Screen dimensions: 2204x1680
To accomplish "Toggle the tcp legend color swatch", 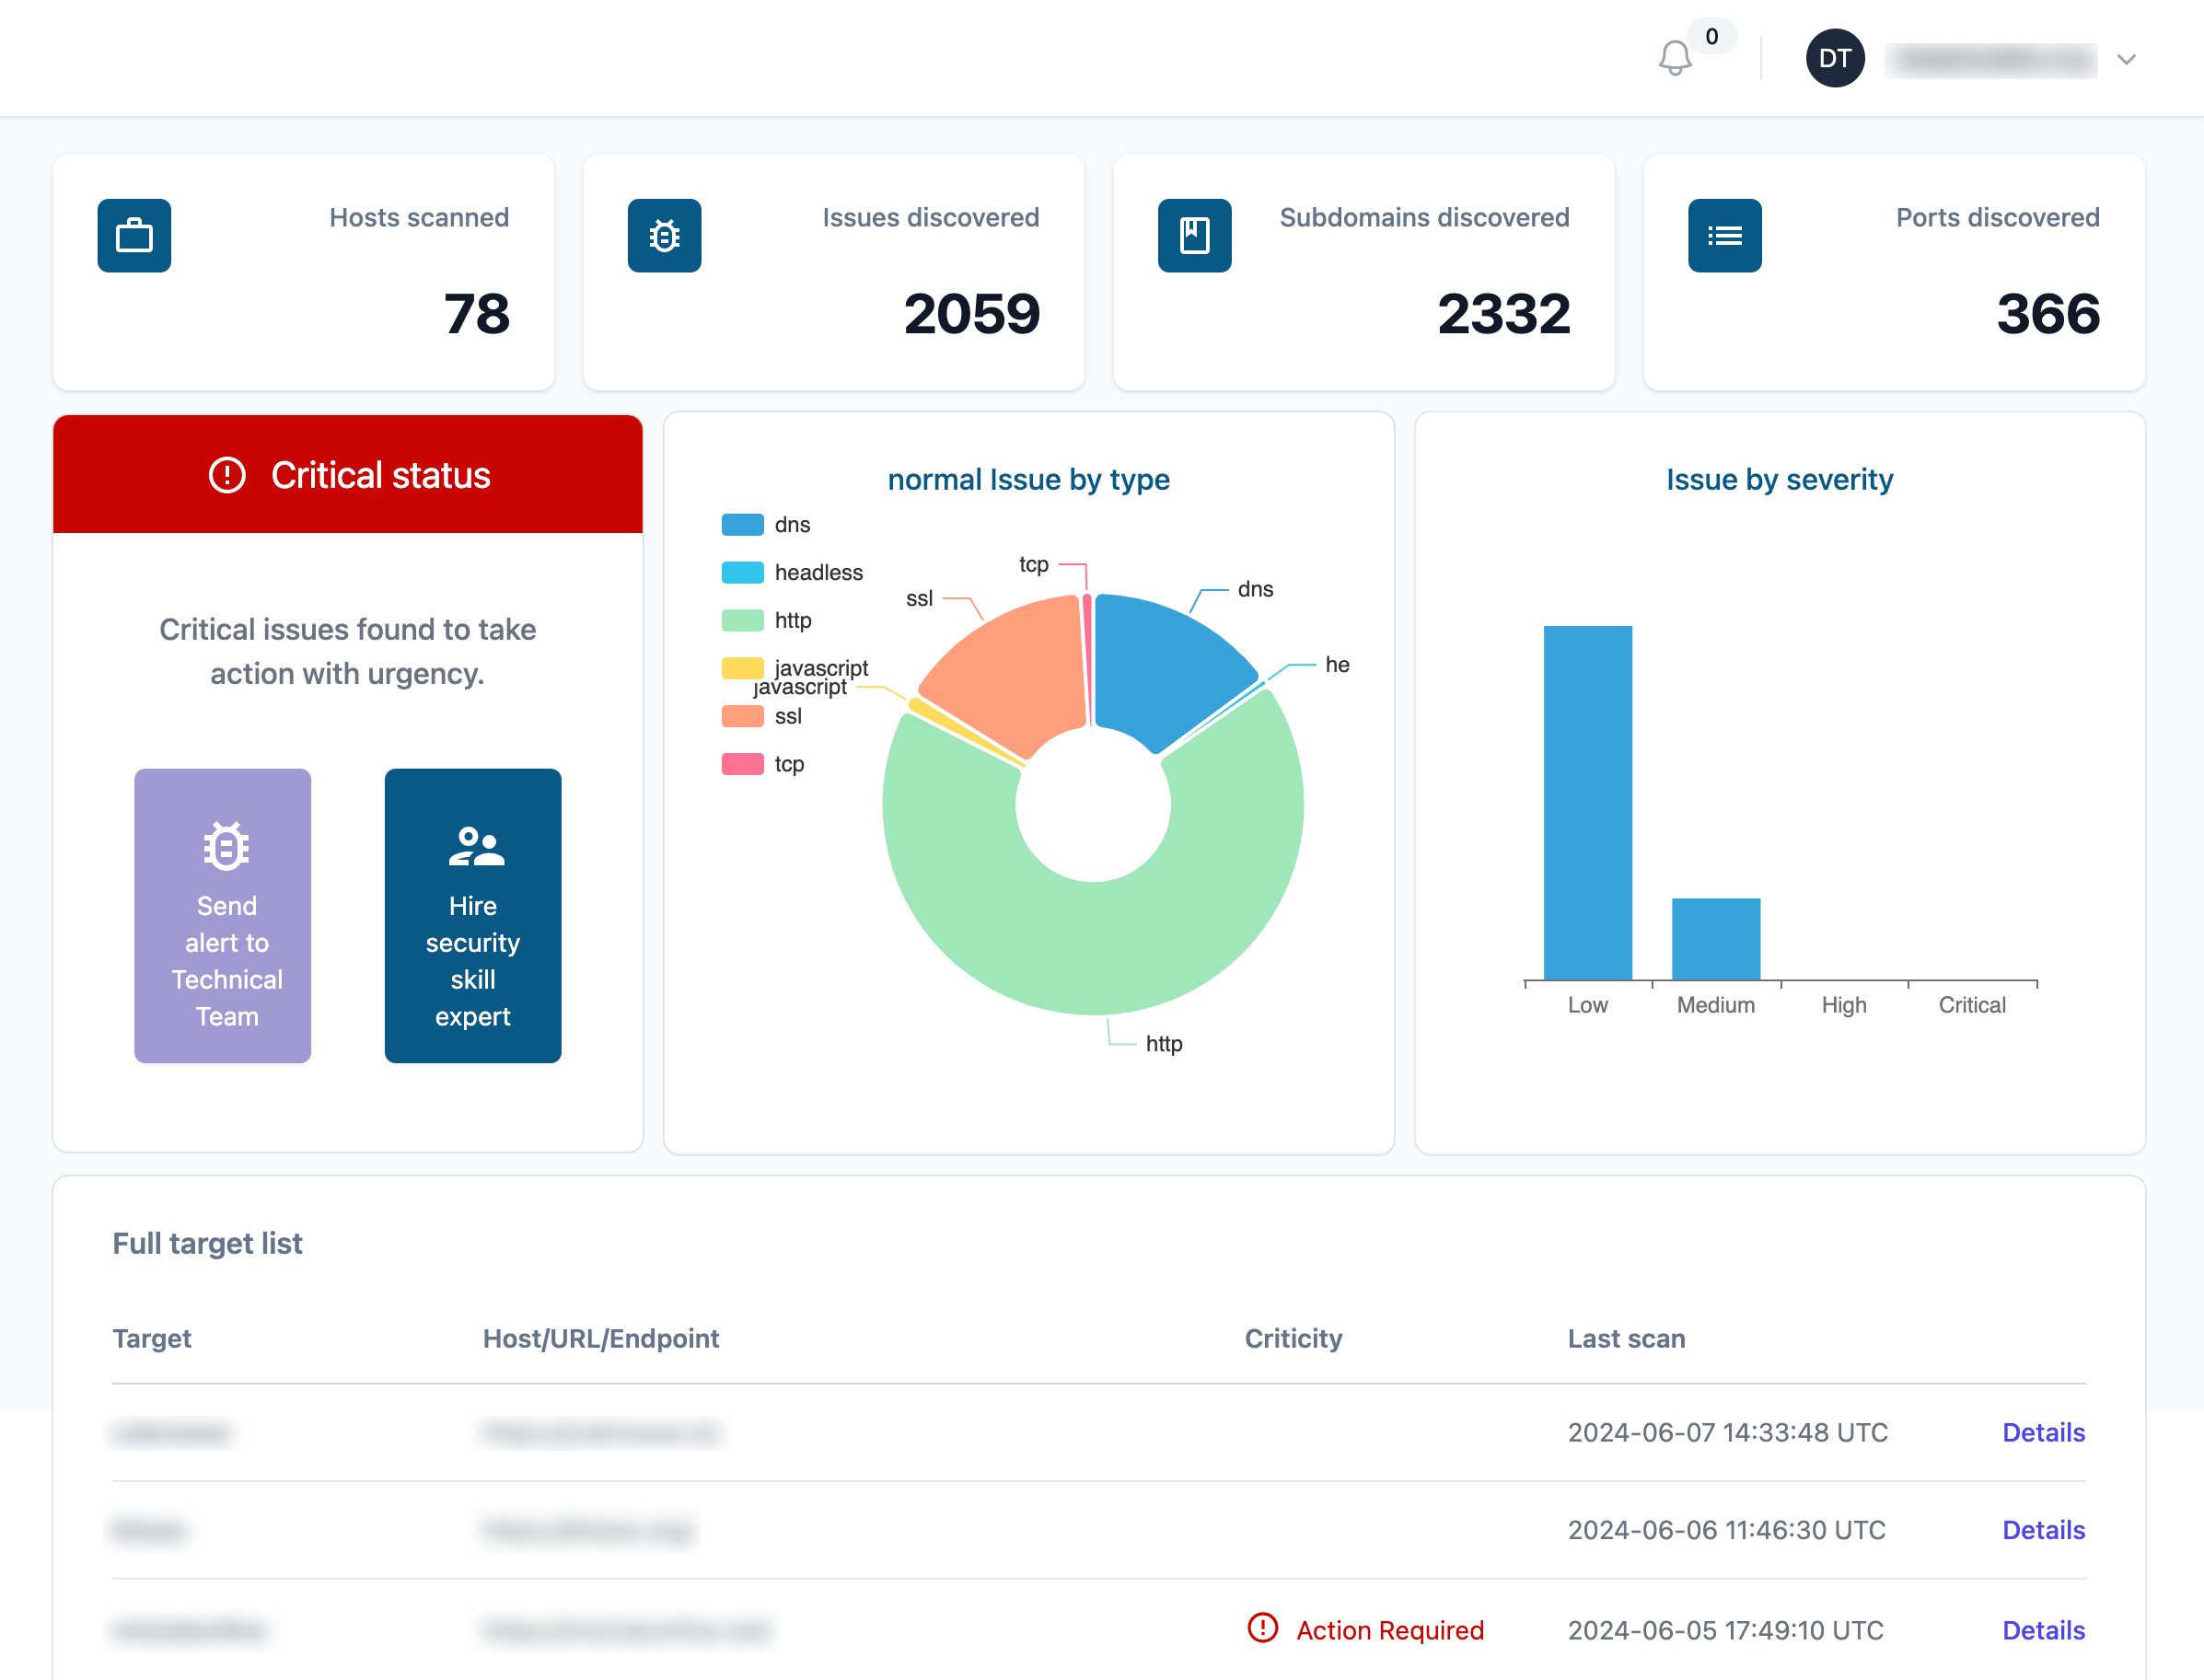I will tap(742, 765).
